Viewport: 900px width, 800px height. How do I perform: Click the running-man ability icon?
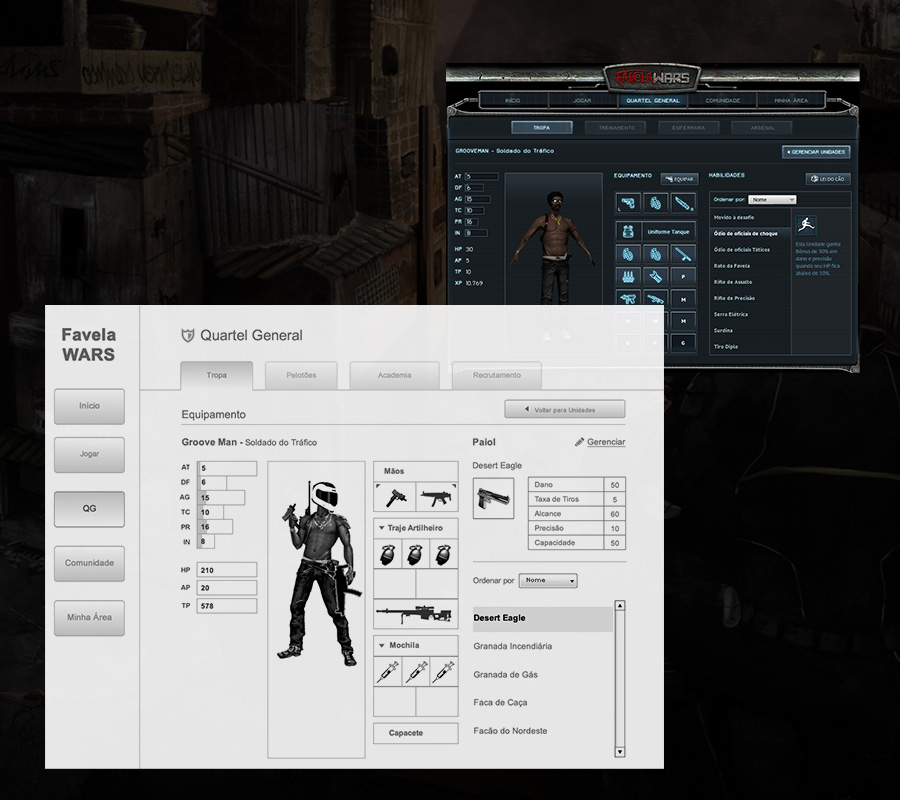806,226
